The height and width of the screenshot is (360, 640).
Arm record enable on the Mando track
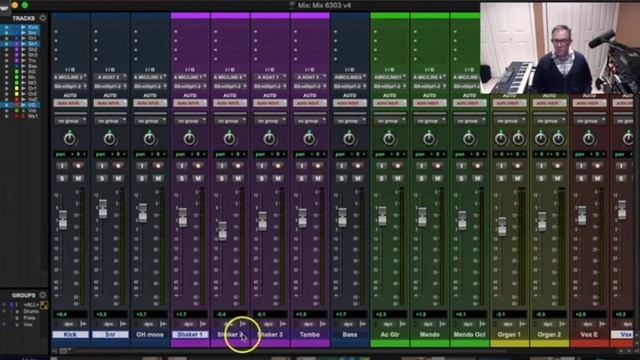tap(438, 166)
